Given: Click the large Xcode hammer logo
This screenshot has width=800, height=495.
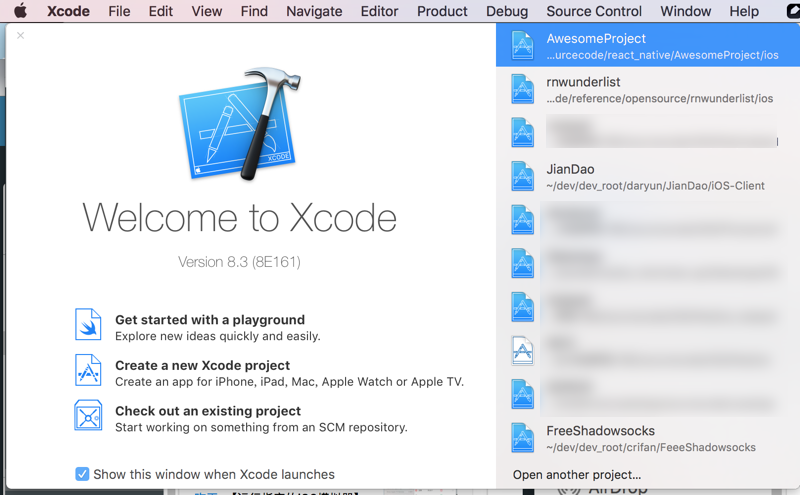Looking at the screenshot, I should [239, 124].
